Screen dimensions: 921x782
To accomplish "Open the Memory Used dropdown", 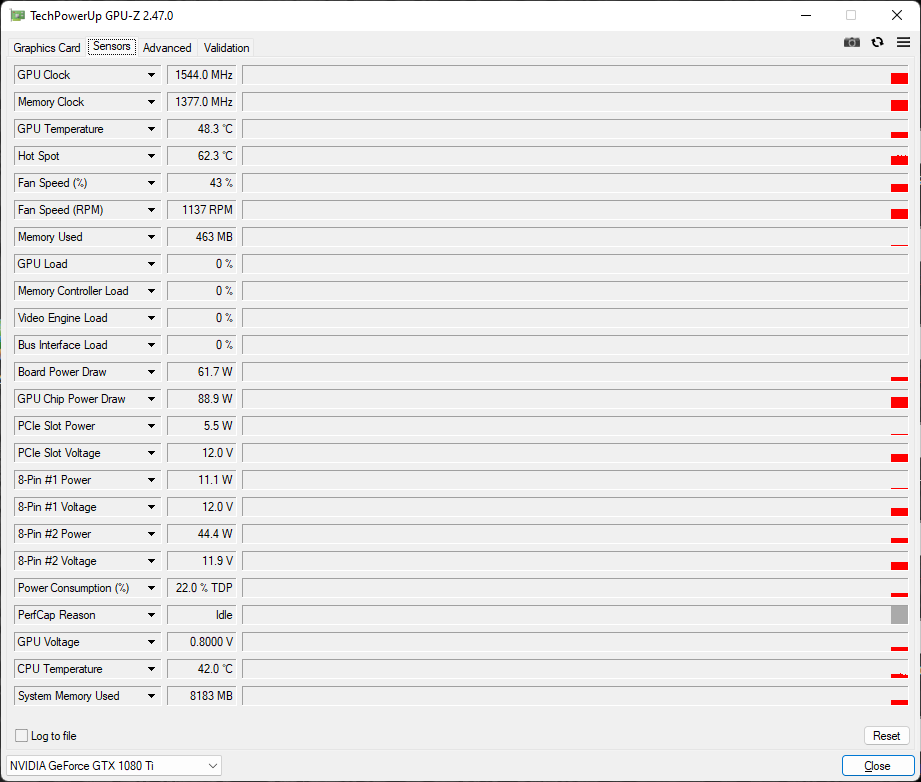I will tap(151, 237).
